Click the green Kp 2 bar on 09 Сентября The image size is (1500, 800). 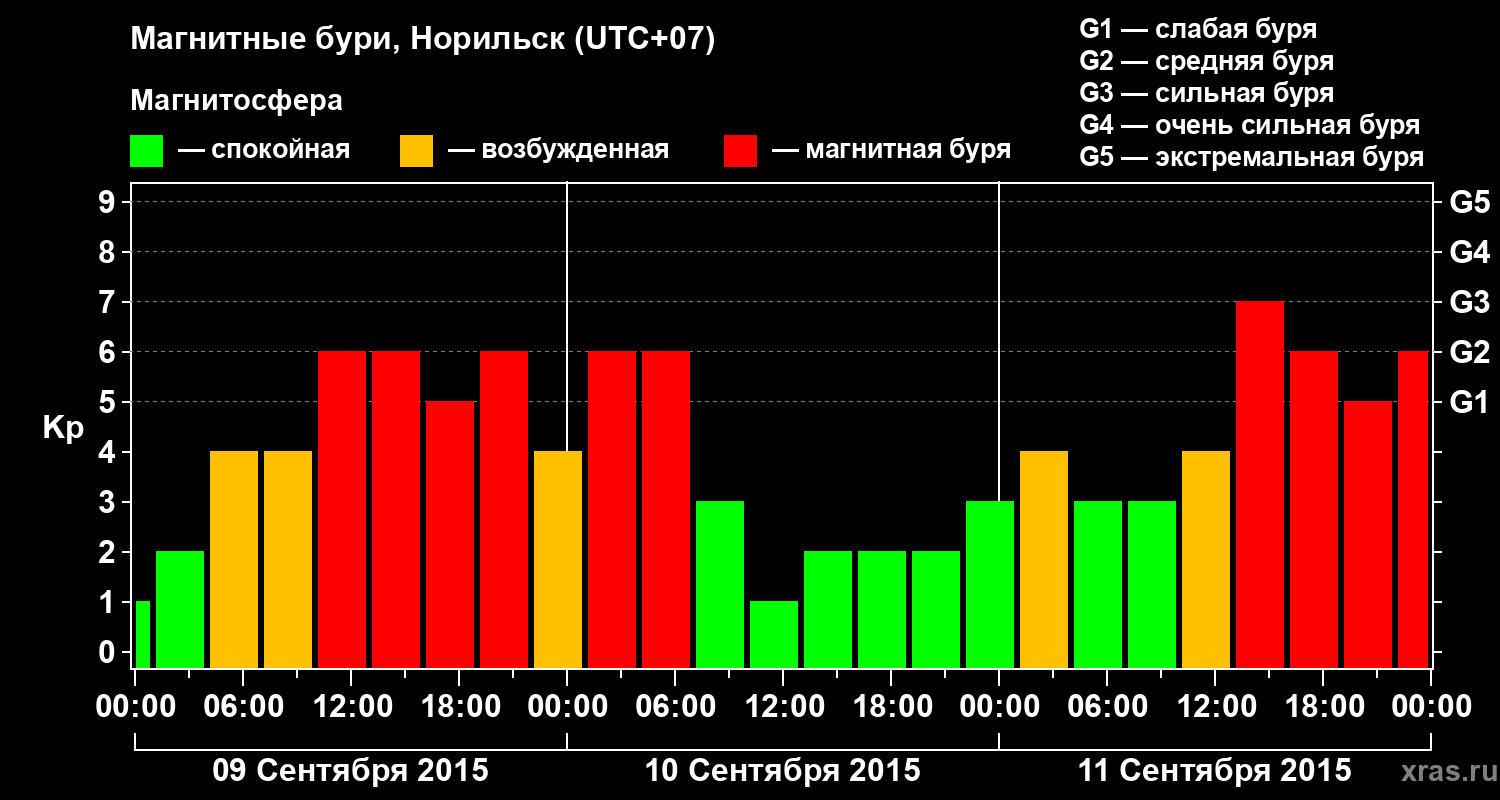coord(180,609)
